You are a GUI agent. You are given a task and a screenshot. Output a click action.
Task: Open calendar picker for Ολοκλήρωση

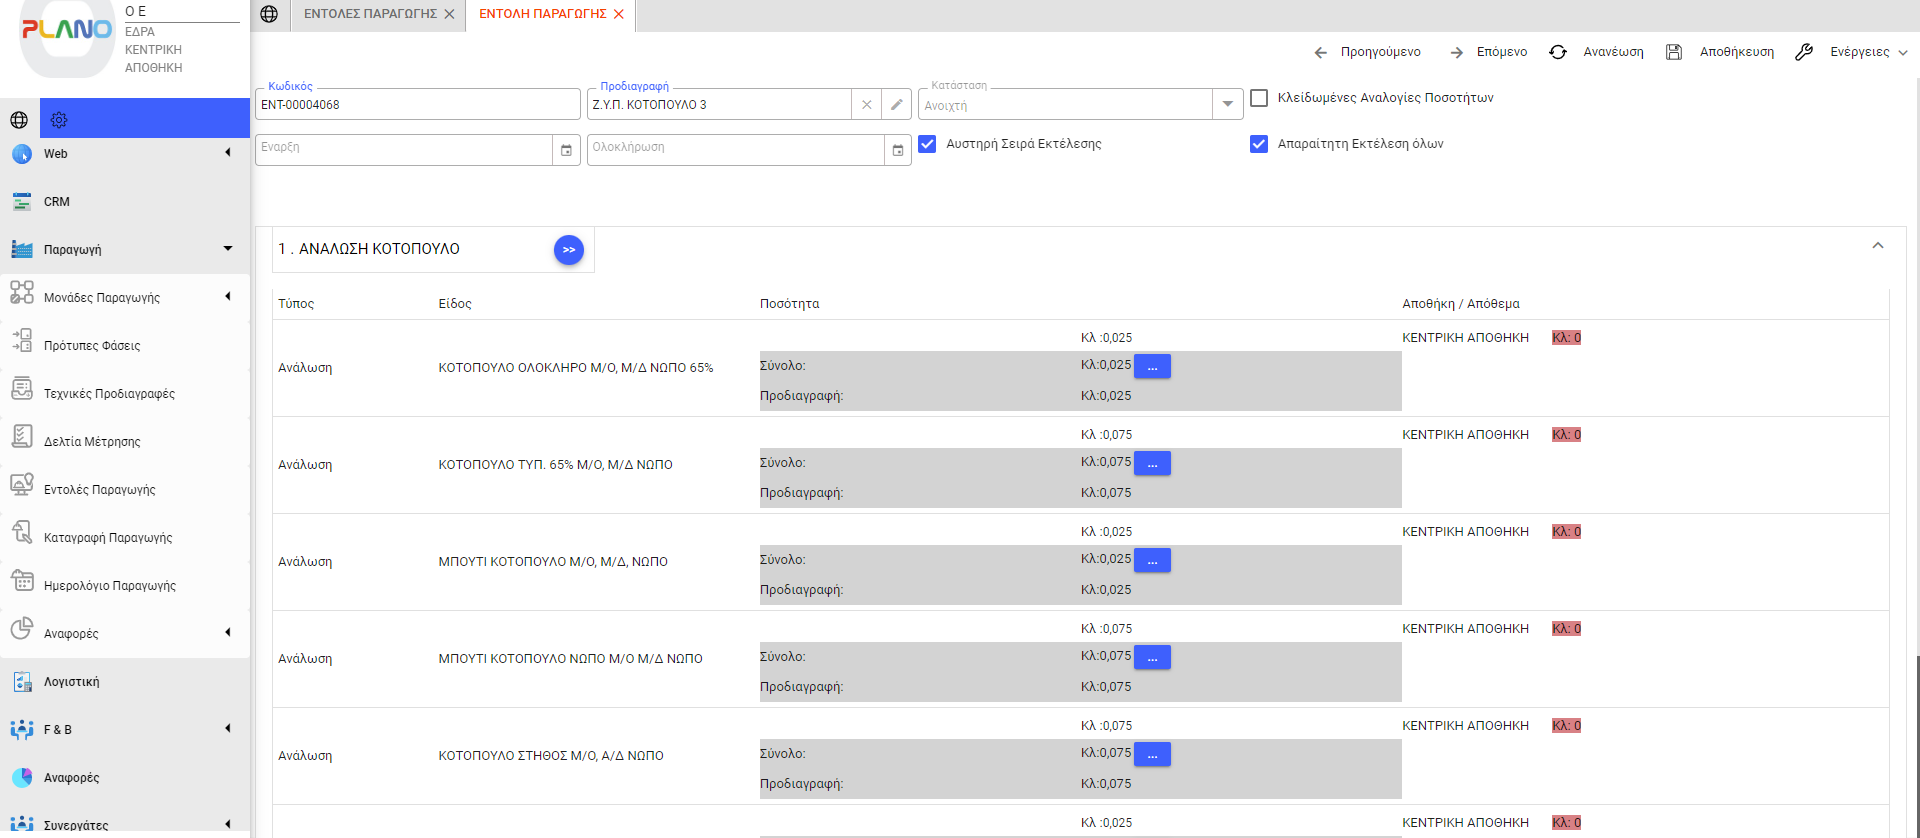coord(898,150)
